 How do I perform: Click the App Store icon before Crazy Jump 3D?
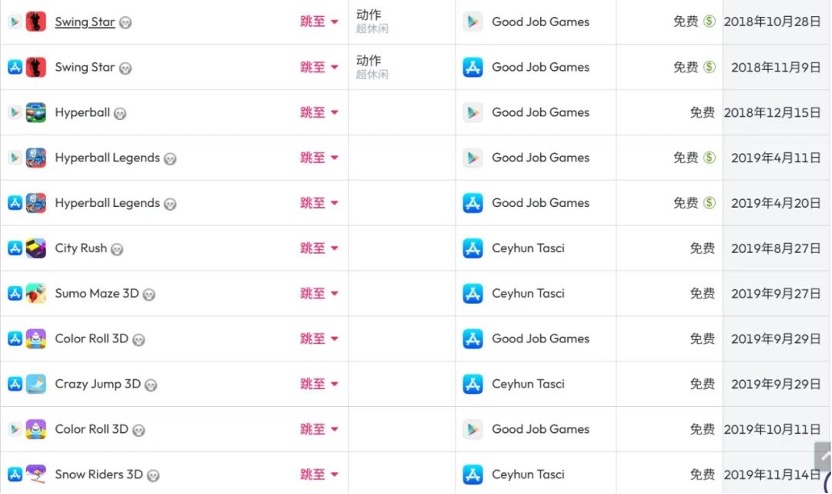coord(15,384)
